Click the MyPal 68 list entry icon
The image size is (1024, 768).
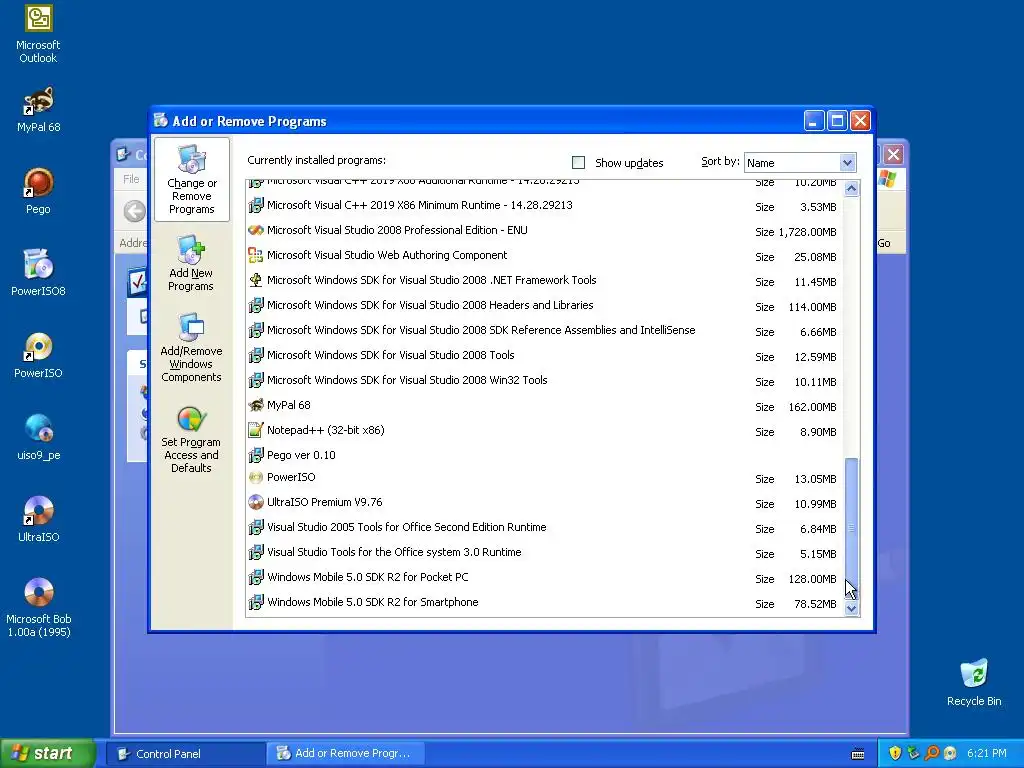tap(256, 406)
